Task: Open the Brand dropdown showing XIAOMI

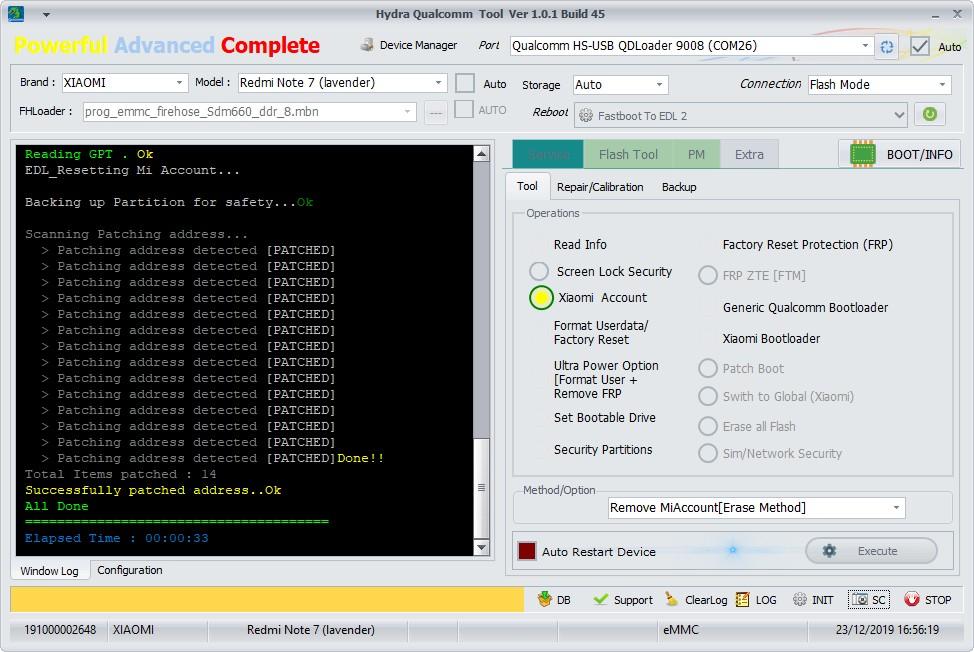Action: [179, 83]
